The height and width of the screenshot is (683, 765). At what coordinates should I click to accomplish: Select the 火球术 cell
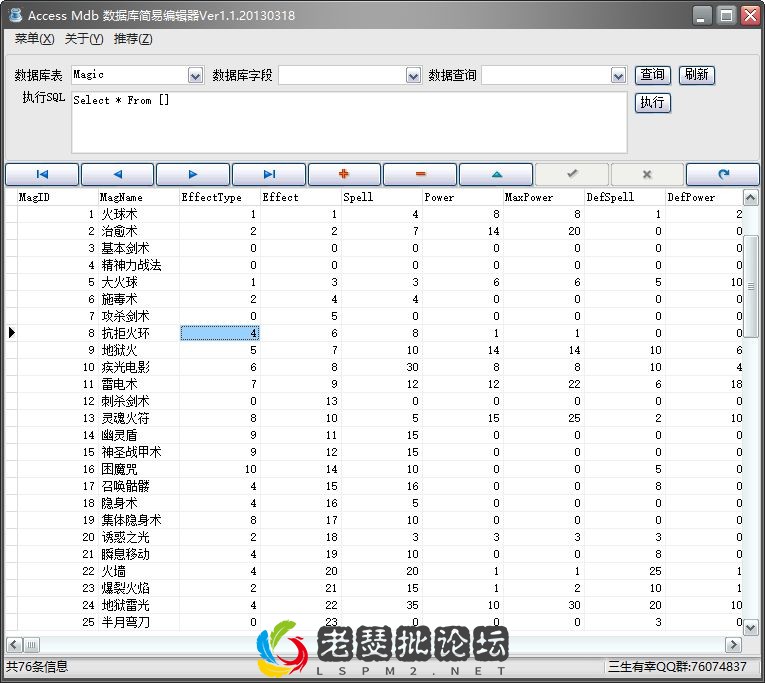click(139, 214)
